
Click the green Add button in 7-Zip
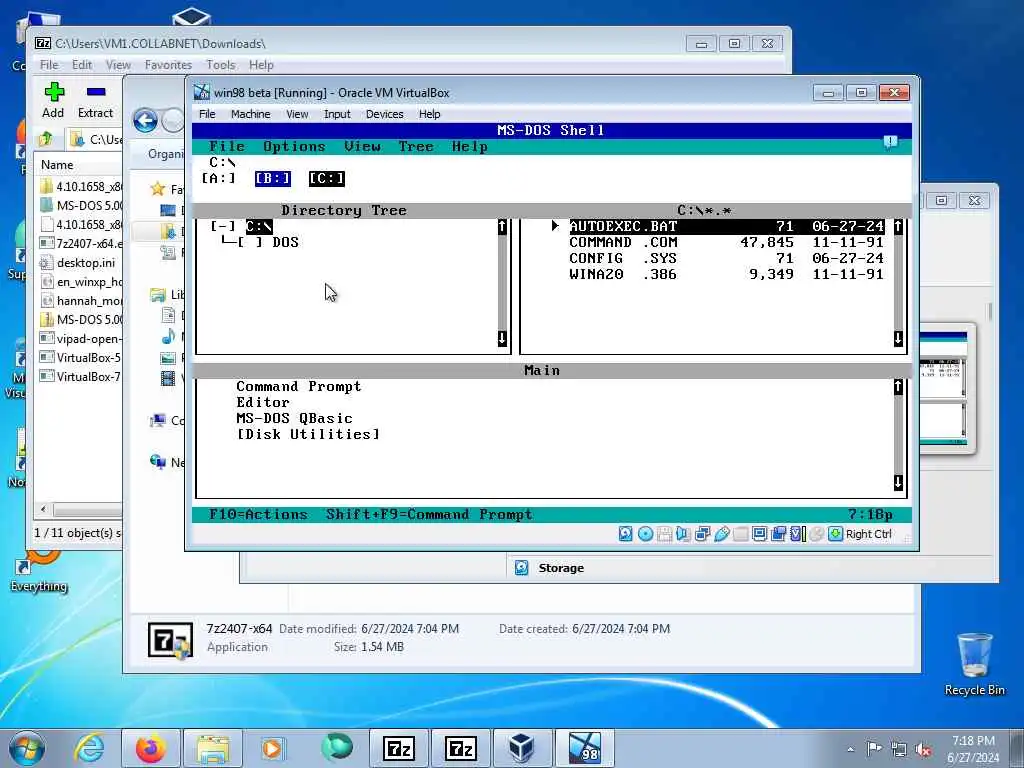(54, 100)
